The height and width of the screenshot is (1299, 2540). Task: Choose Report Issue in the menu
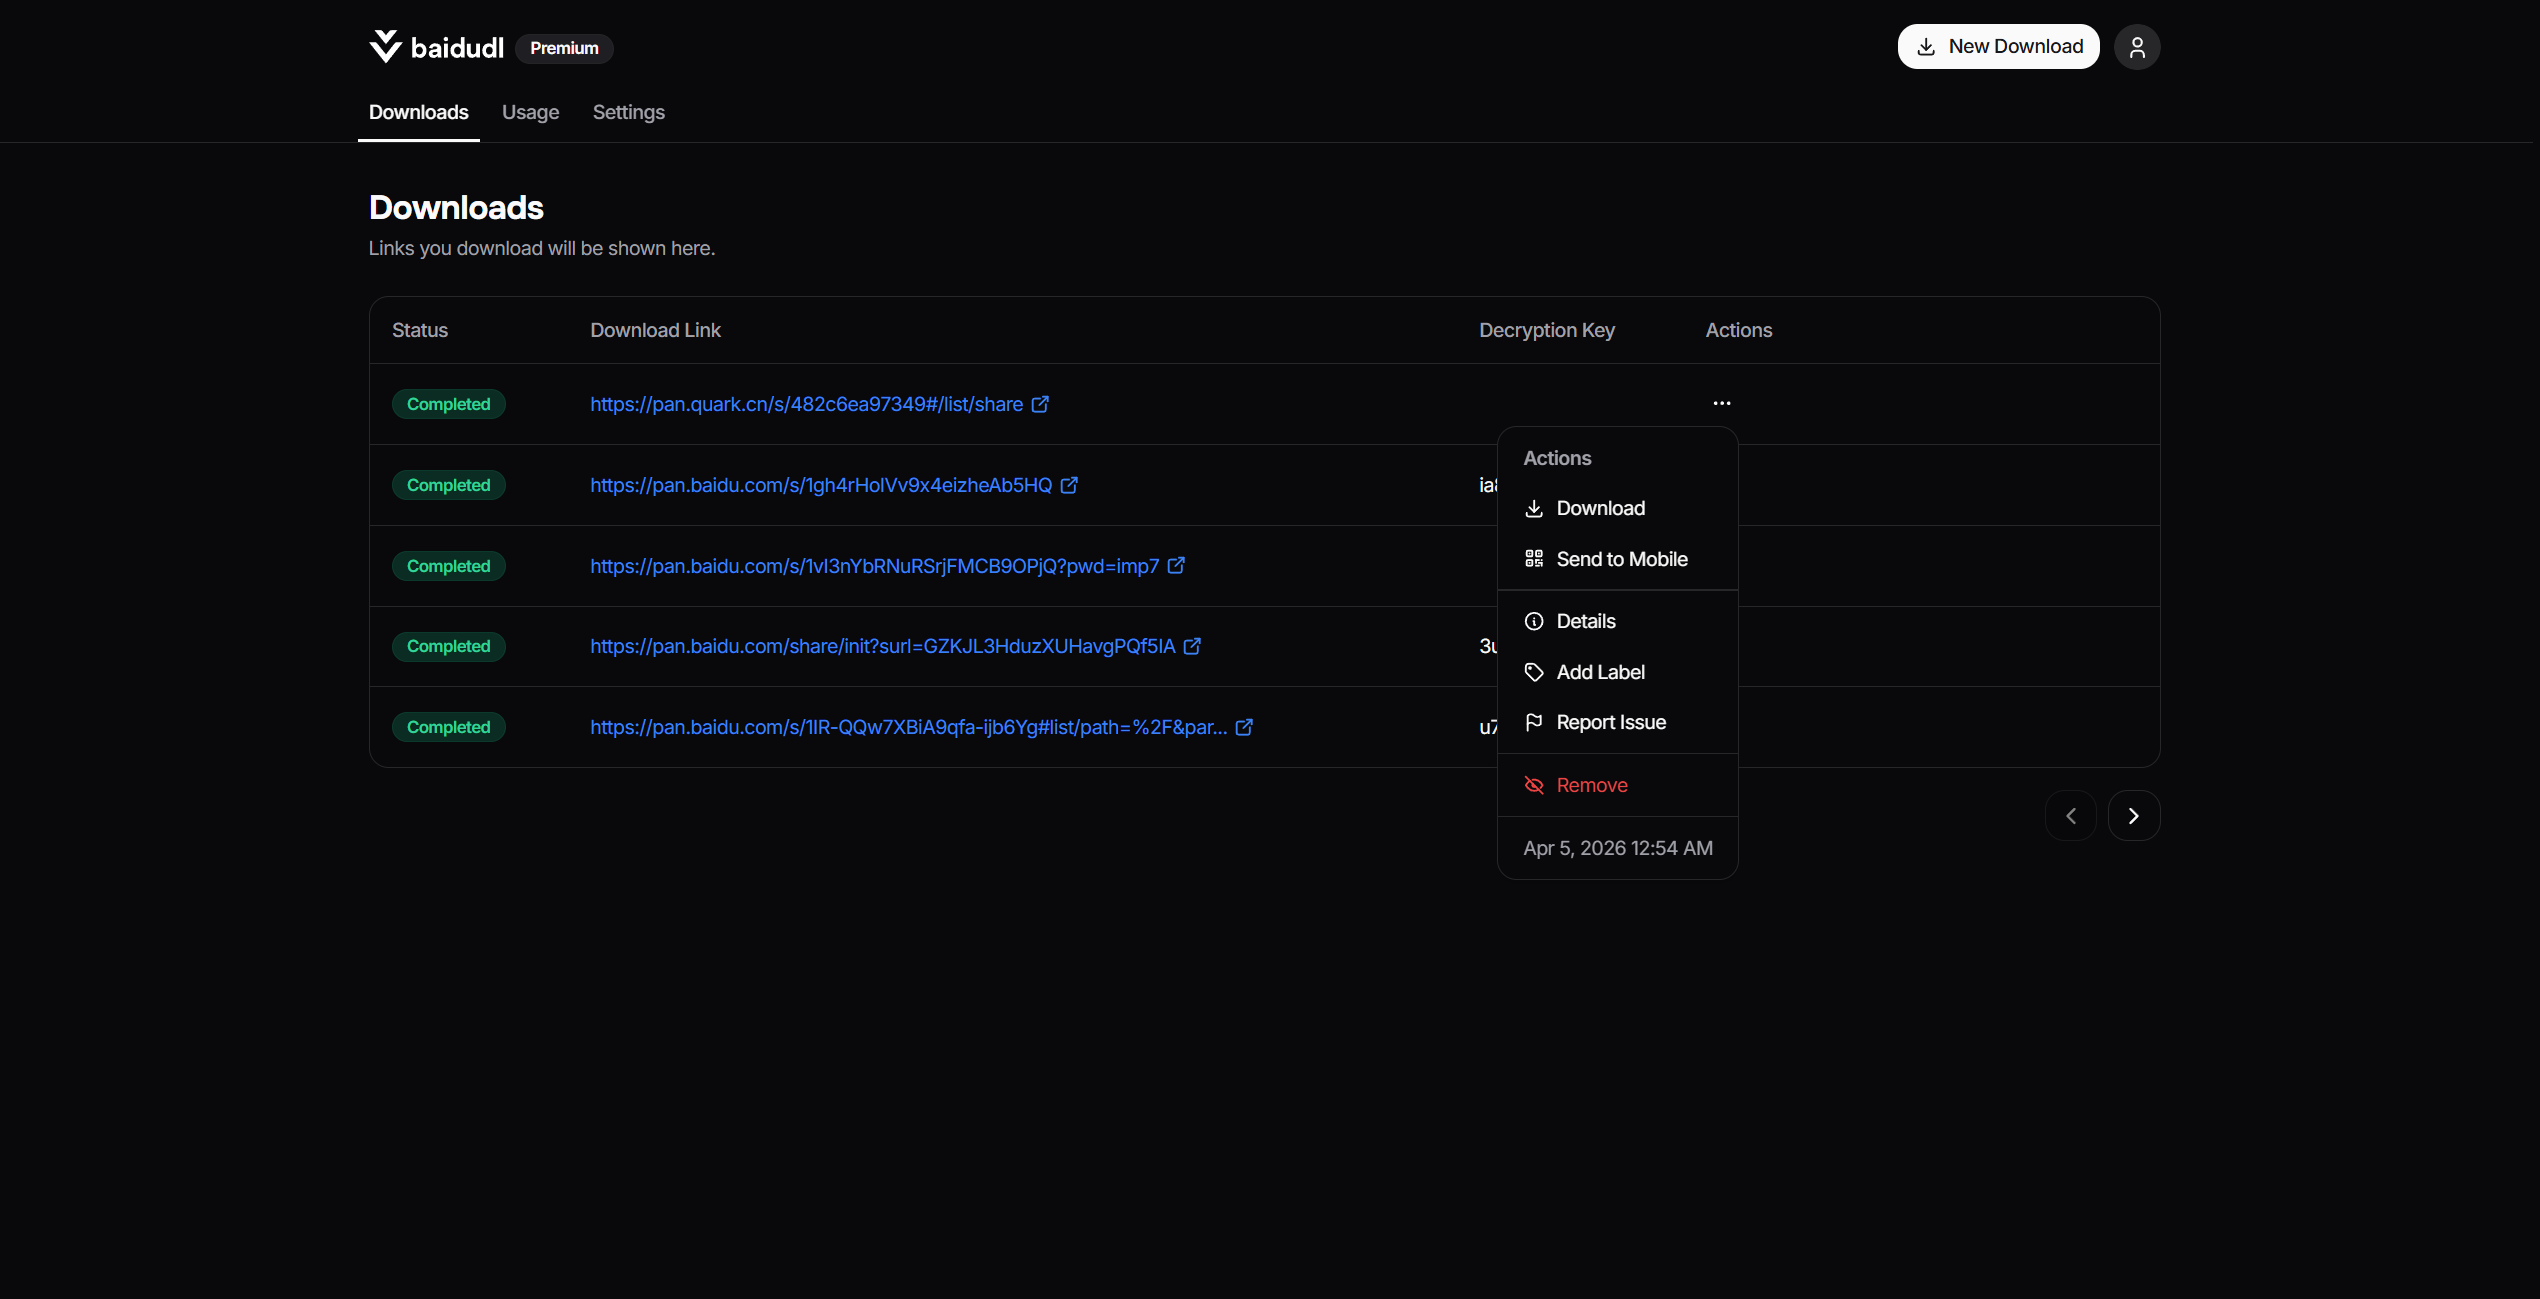click(x=1610, y=722)
